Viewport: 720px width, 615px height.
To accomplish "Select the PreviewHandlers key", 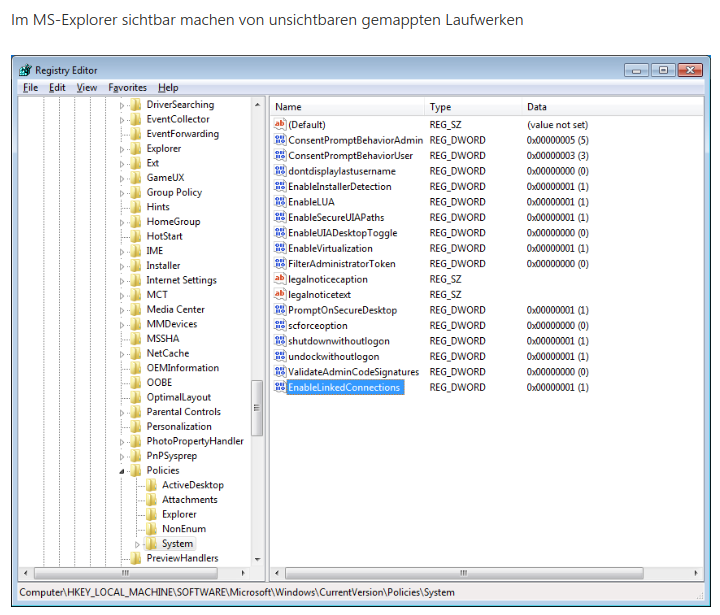I will click(x=182, y=558).
